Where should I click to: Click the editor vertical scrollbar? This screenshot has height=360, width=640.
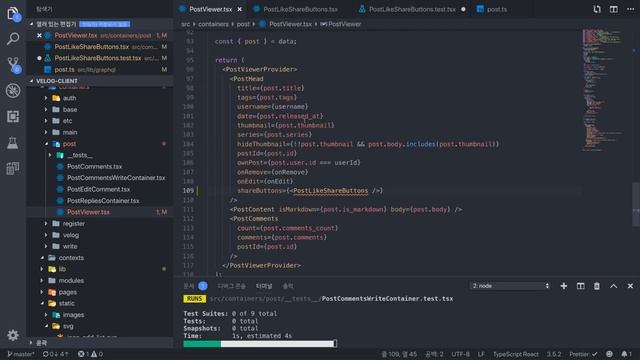click(x=636, y=204)
